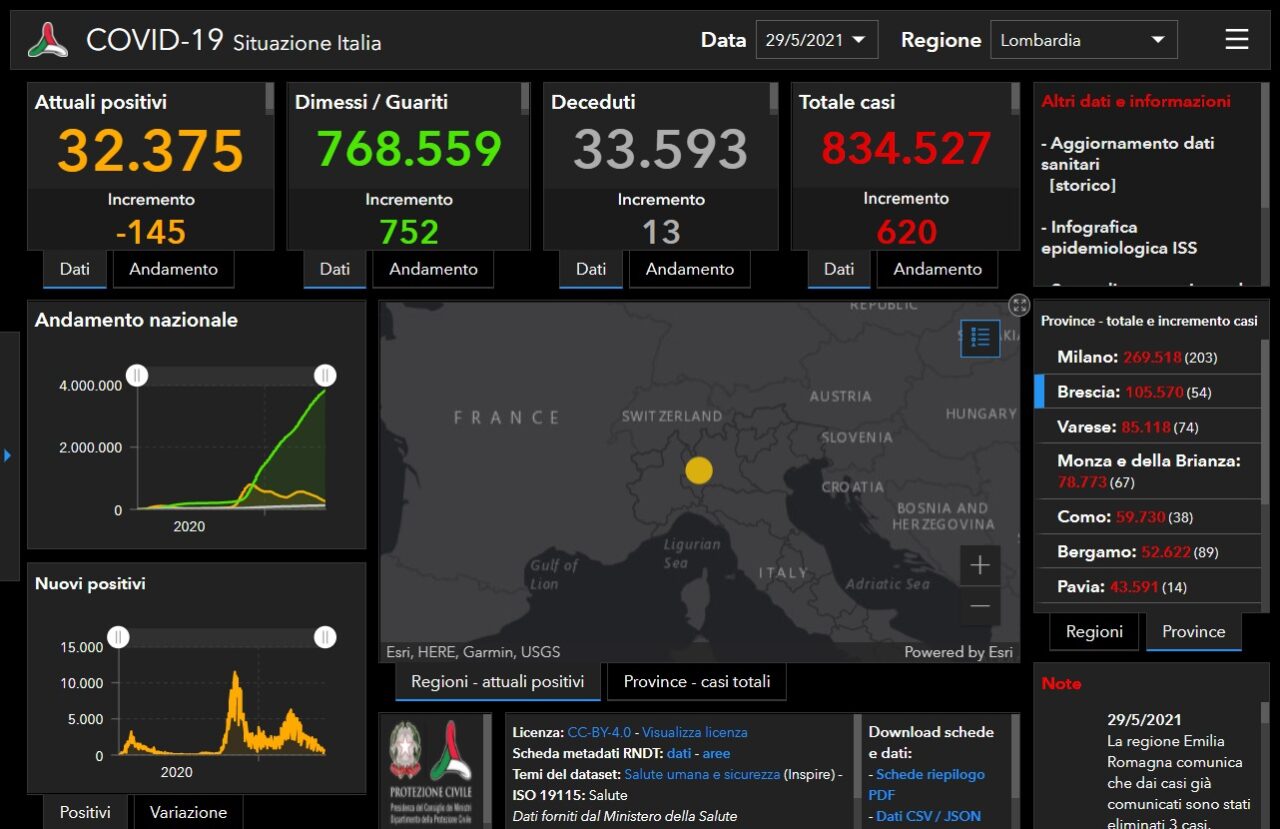
Task: Switch to the Regioni tab in province list
Action: (x=1094, y=632)
